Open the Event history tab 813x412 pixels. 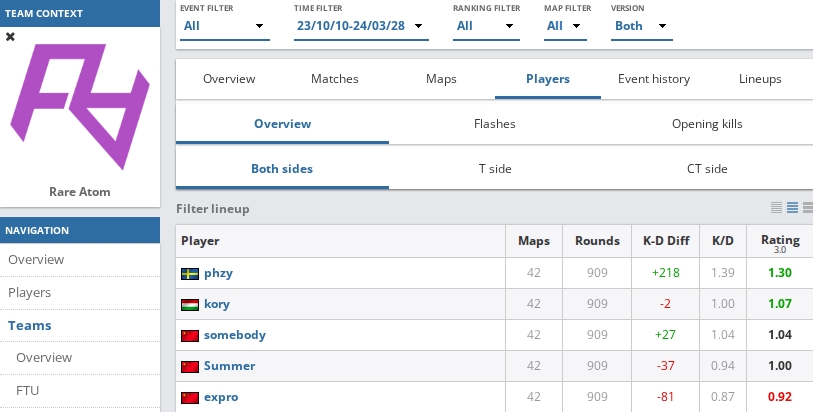654,79
